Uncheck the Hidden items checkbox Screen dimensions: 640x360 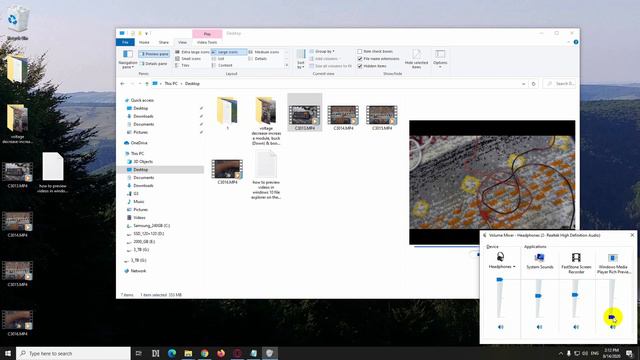(x=360, y=66)
